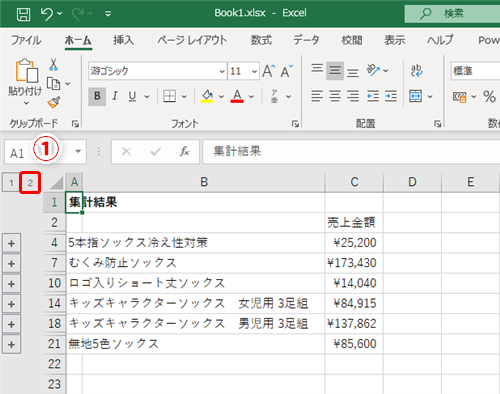Image resolution: width=500 pixels, height=394 pixels.
Task: Click the Increase Indent icon
Action: [391, 96]
